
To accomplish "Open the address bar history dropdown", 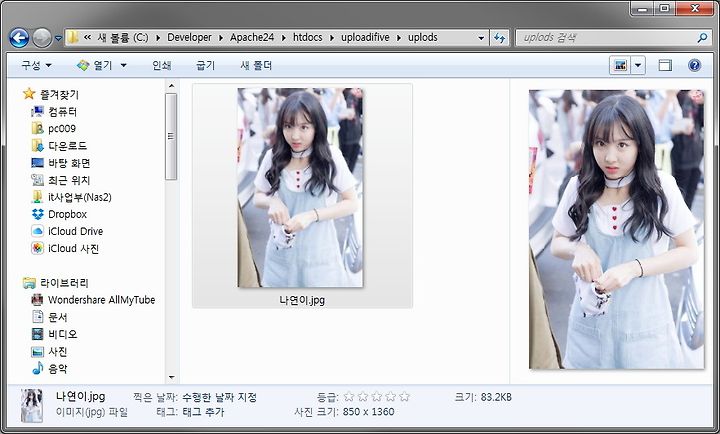I will [x=481, y=38].
